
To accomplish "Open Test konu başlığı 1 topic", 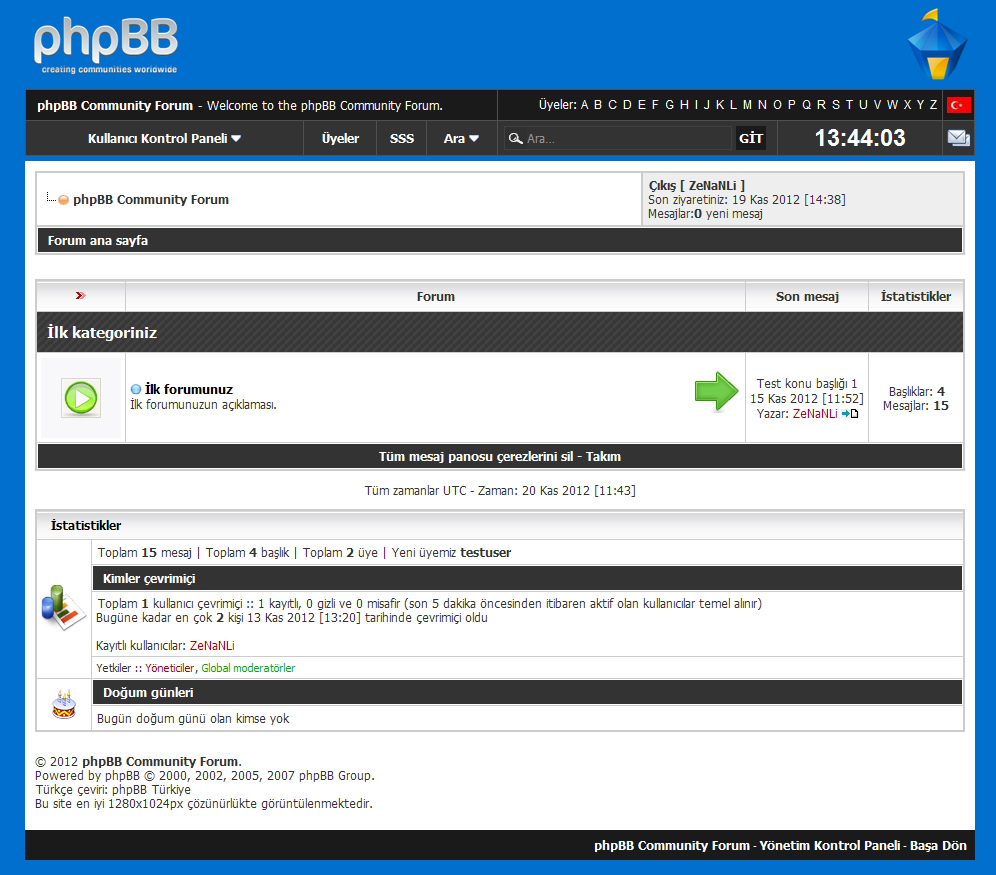I will (x=807, y=384).
